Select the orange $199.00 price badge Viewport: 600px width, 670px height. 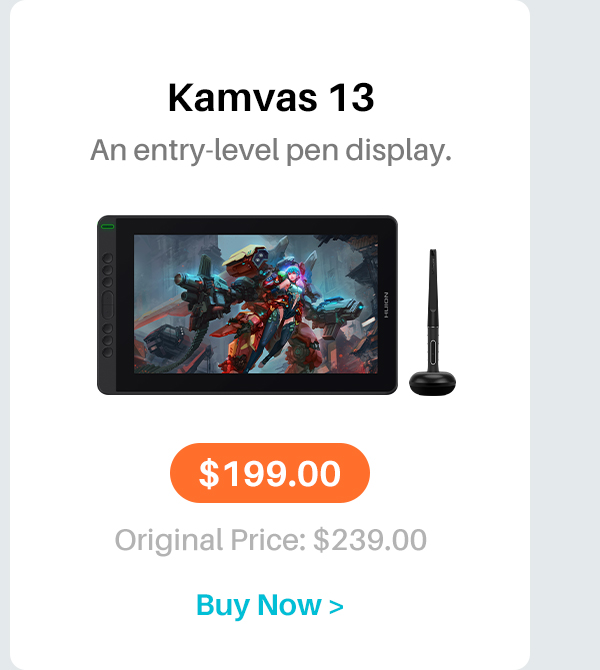tap(270, 473)
